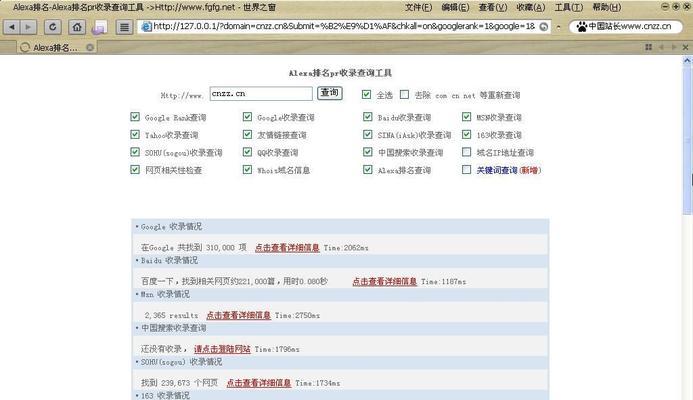Toggle the 去除 com cn net checkbox
The image size is (693, 400).
tap(404, 94)
